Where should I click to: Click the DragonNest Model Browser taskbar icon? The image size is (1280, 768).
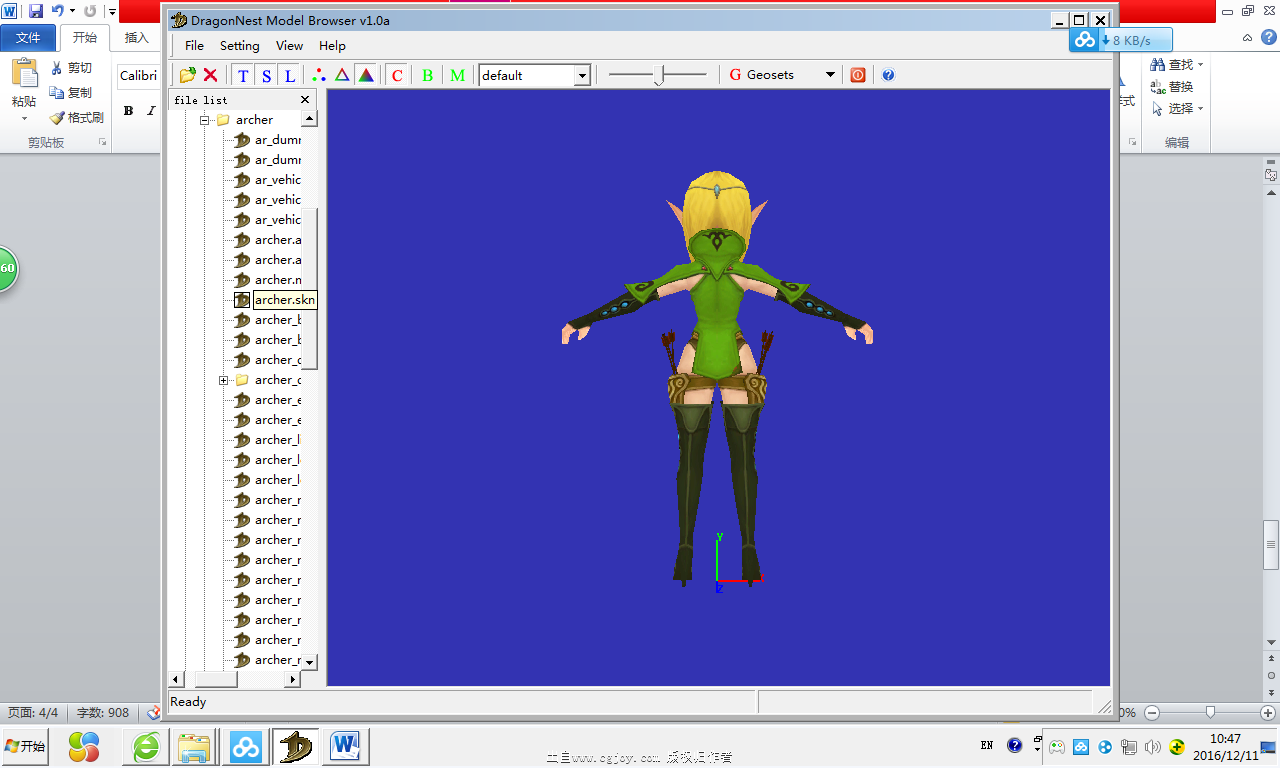click(296, 746)
